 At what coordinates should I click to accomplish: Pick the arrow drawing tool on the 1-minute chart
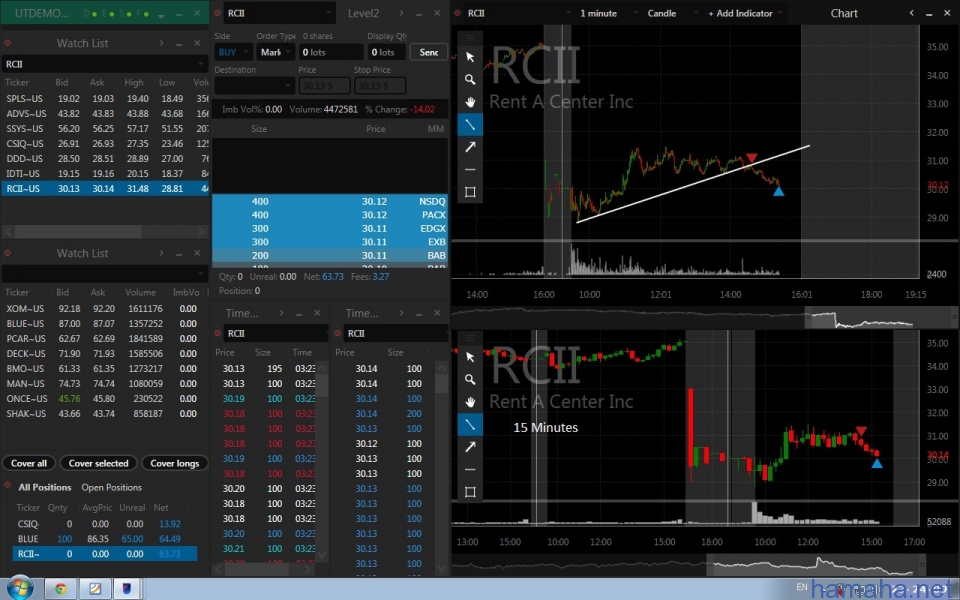[470, 147]
